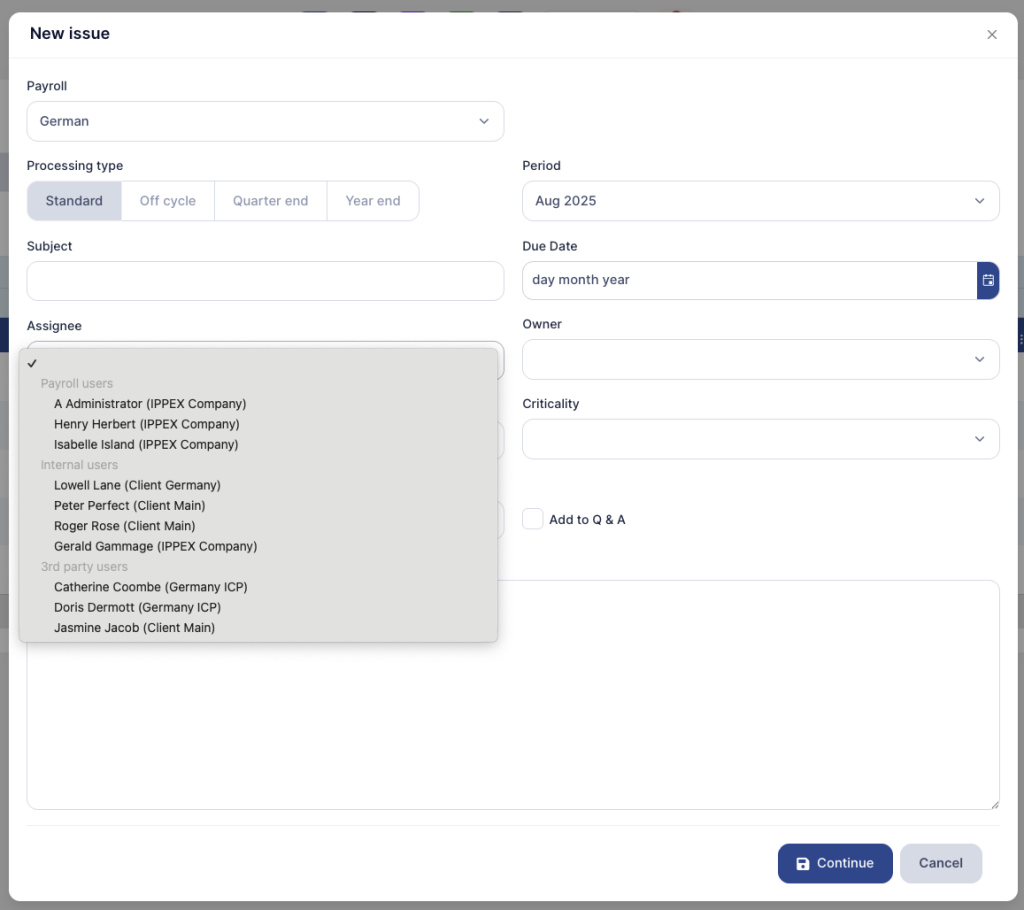Close the New issue dialog
The height and width of the screenshot is (910, 1024).
992,35
